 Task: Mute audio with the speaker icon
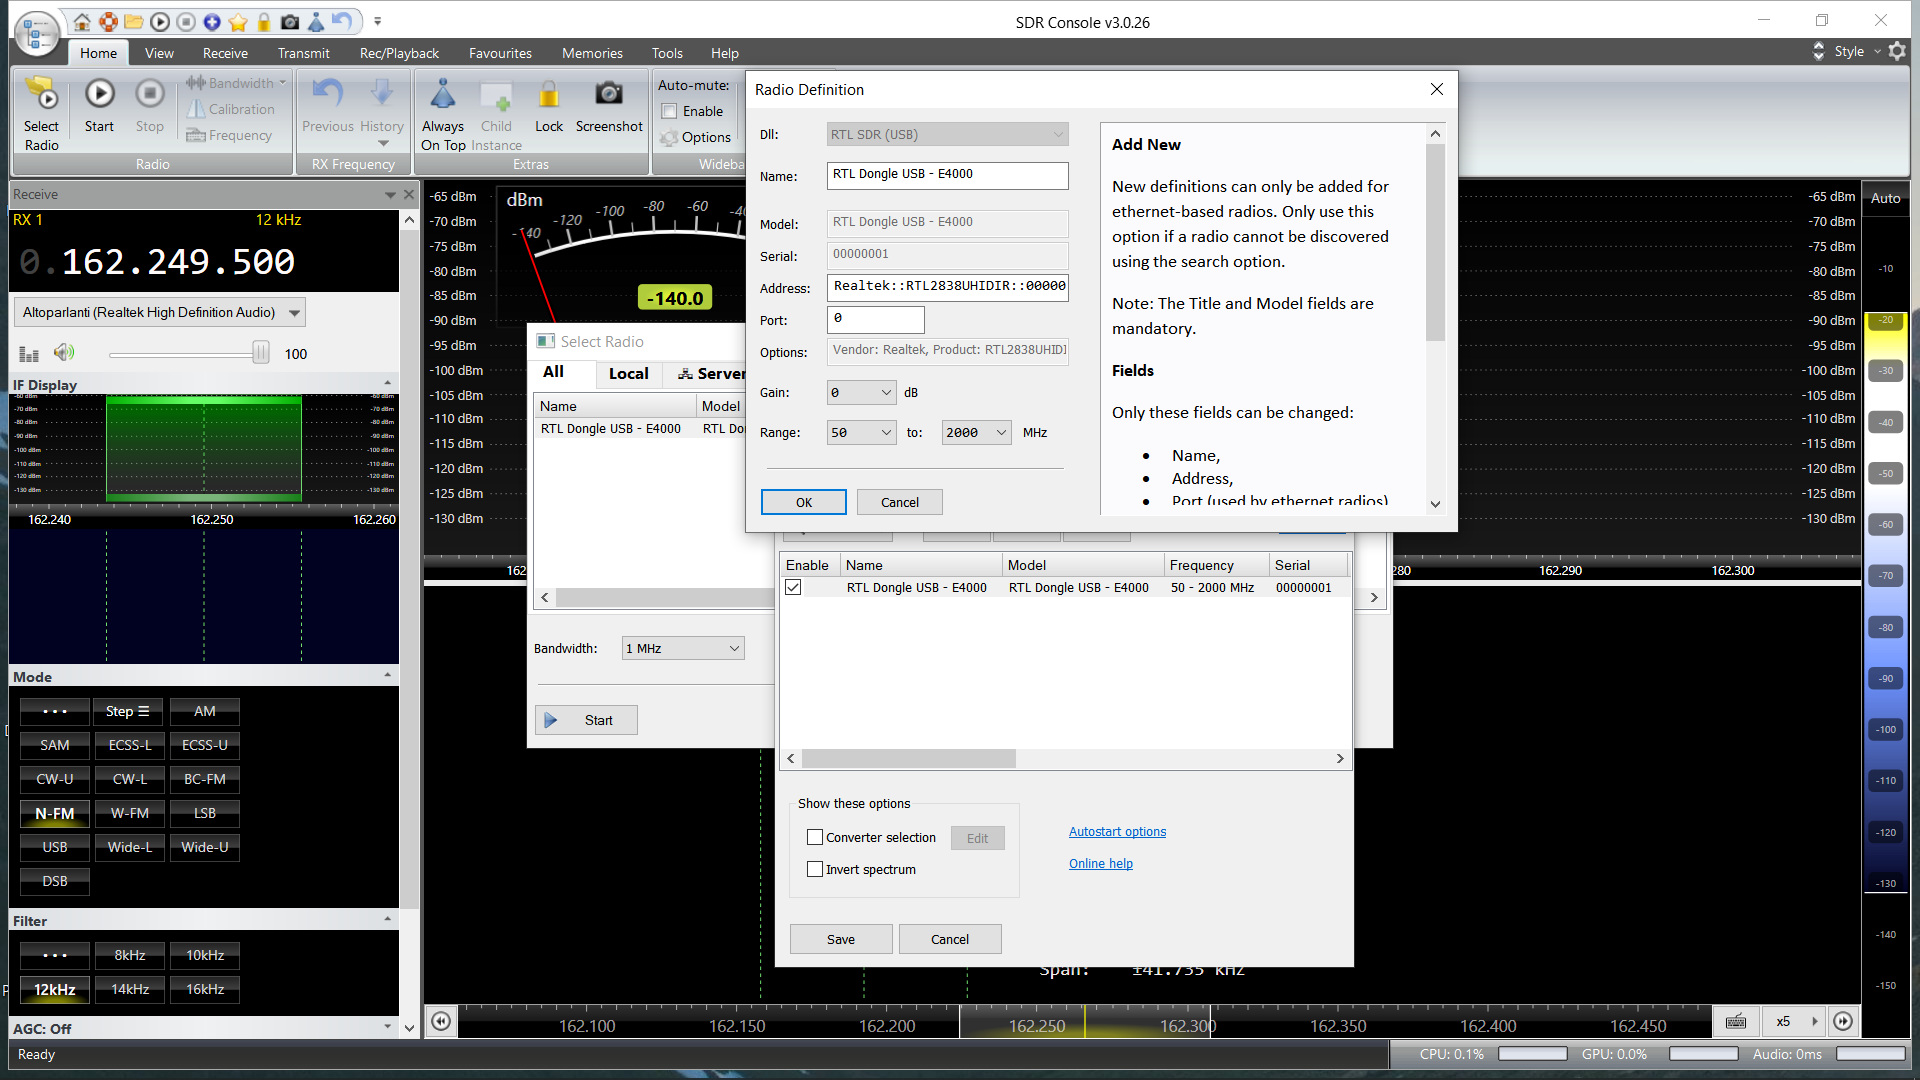coord(64,352)
